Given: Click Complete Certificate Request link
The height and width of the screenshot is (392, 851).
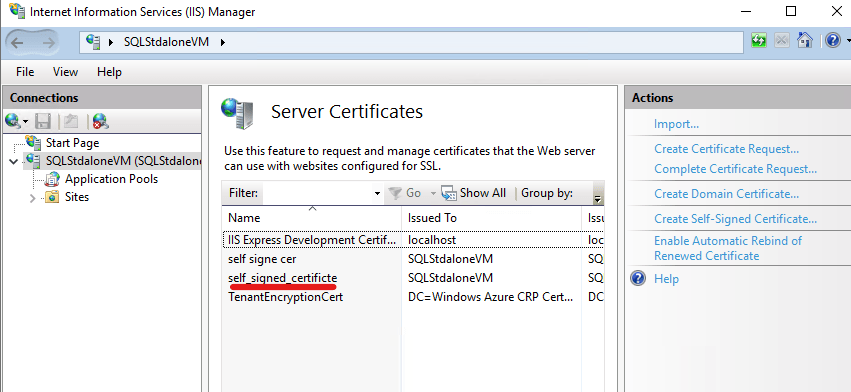Looking at the screenshot, I should tap(735, 169).
